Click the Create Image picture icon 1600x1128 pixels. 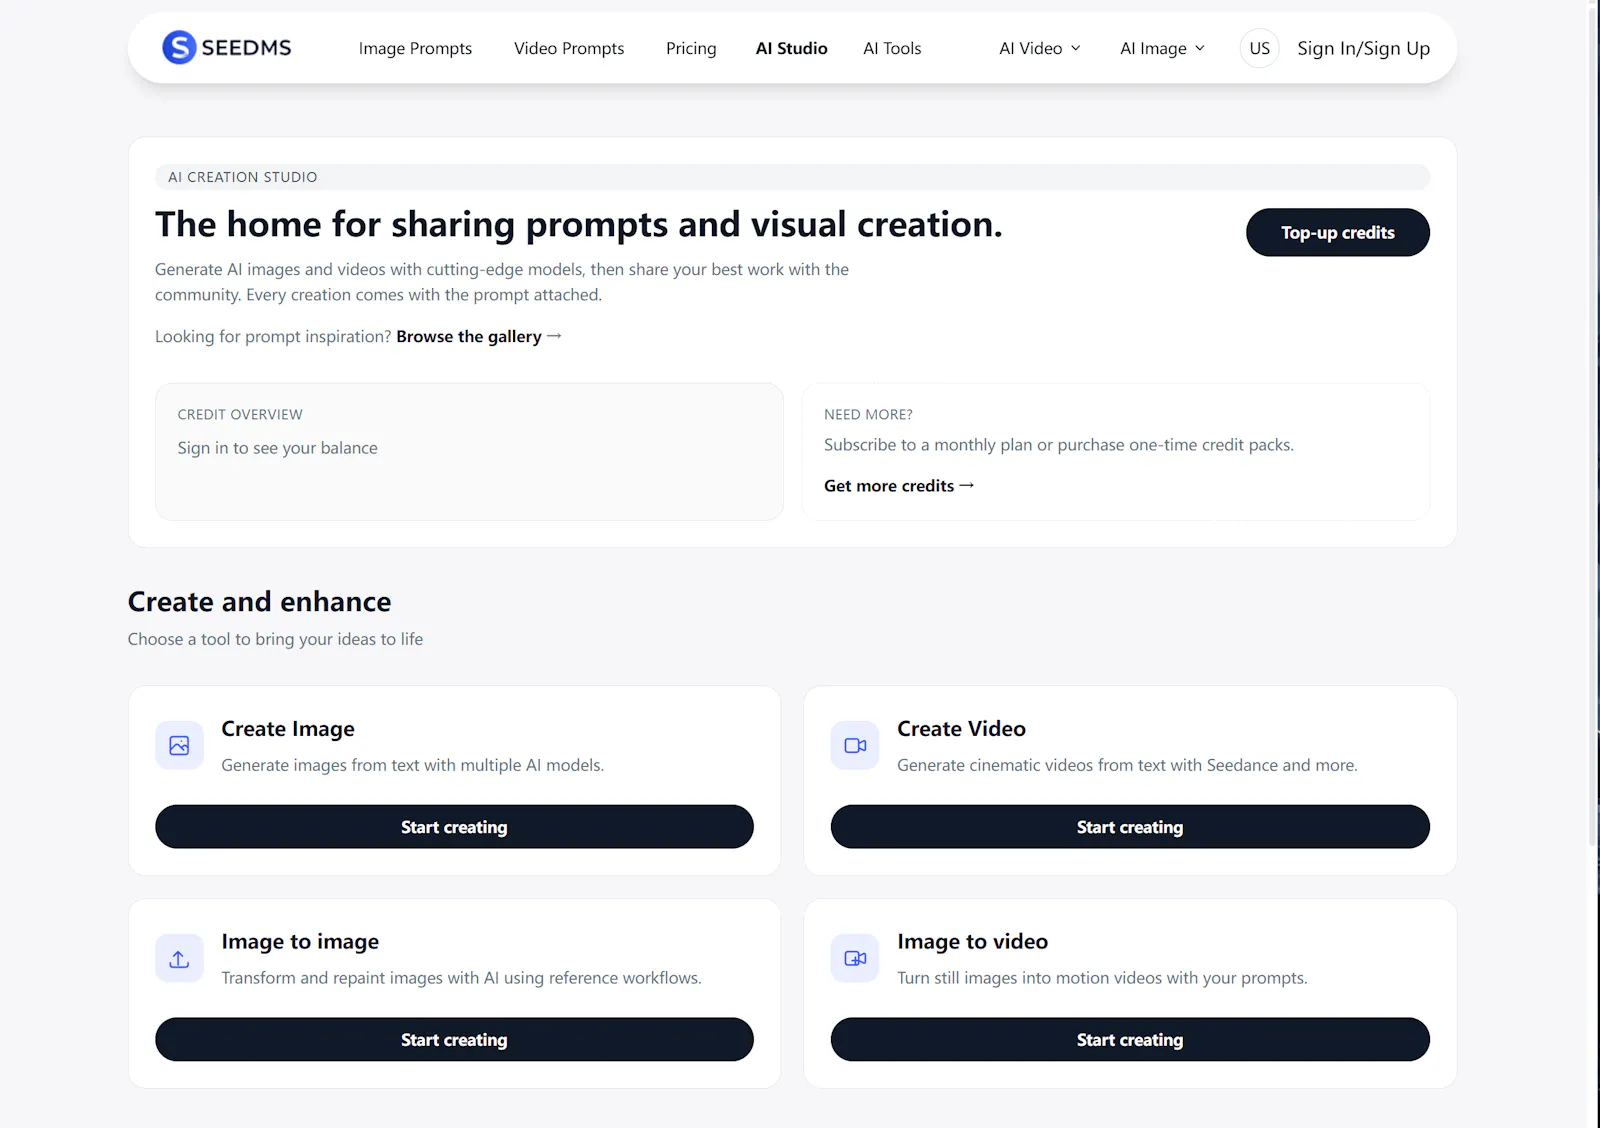point(179,746)
